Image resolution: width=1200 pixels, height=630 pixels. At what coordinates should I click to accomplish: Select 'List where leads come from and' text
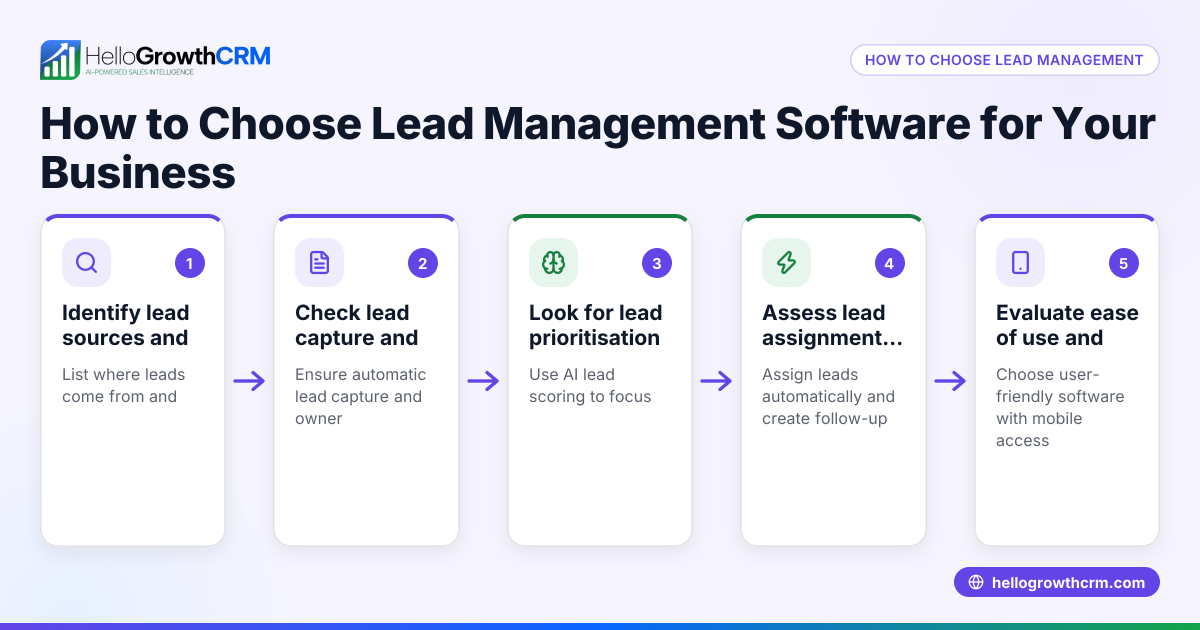click(x=123, y=385)
